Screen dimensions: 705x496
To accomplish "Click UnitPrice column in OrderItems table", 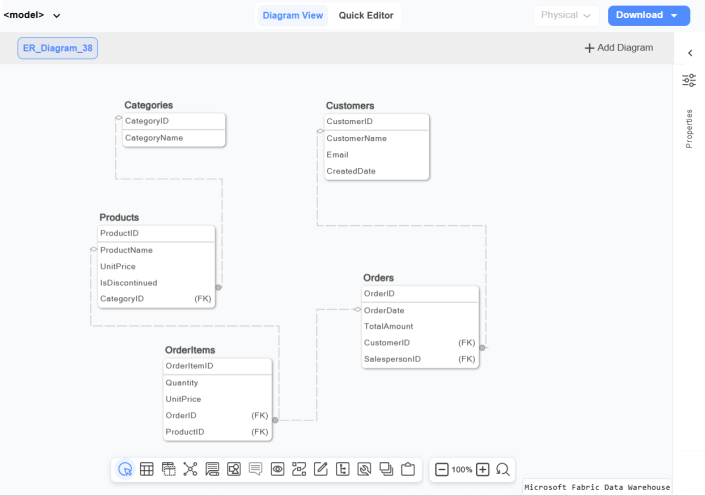I will [x=218, y=399].
